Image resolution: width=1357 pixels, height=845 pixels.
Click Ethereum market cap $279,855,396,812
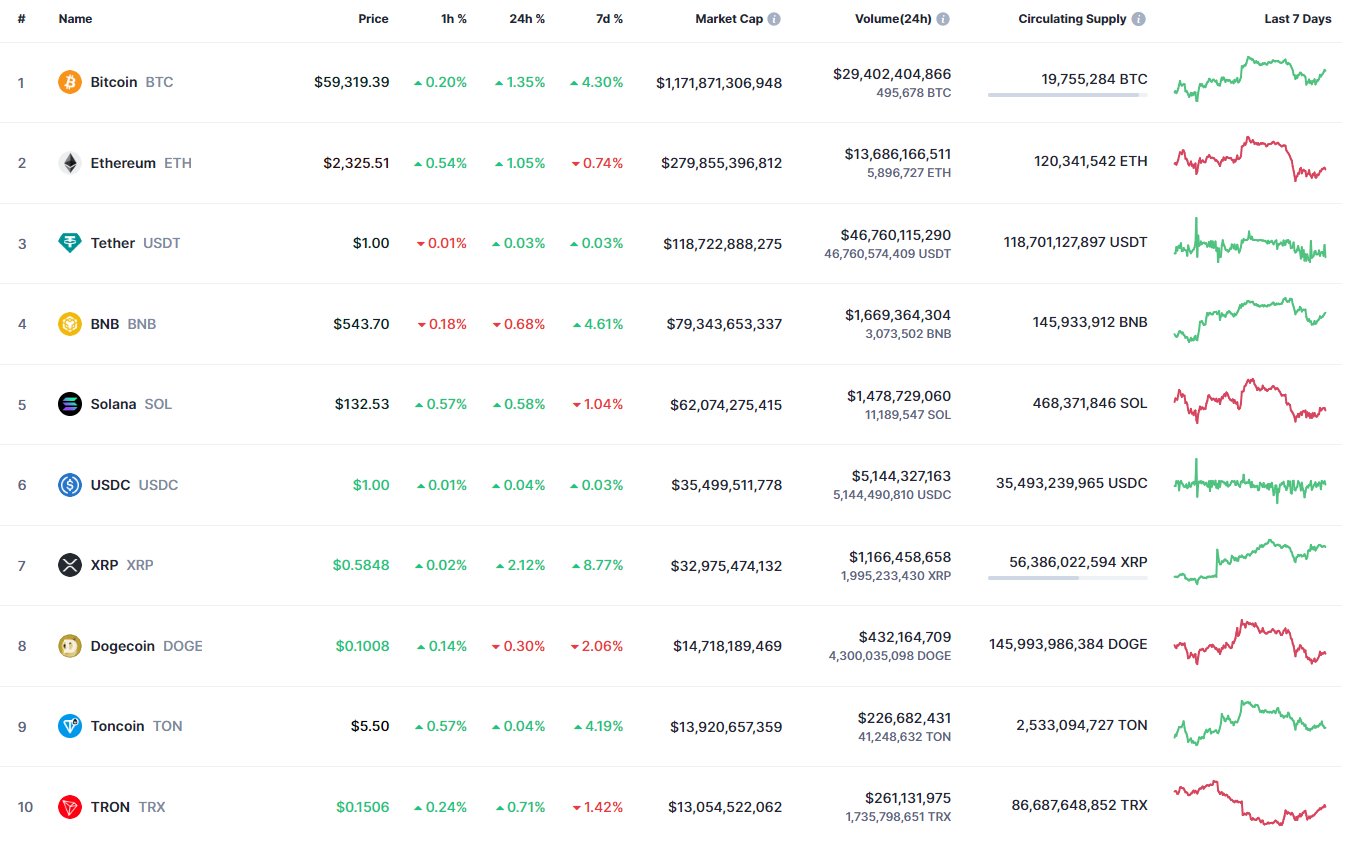(x=722, y=163)
